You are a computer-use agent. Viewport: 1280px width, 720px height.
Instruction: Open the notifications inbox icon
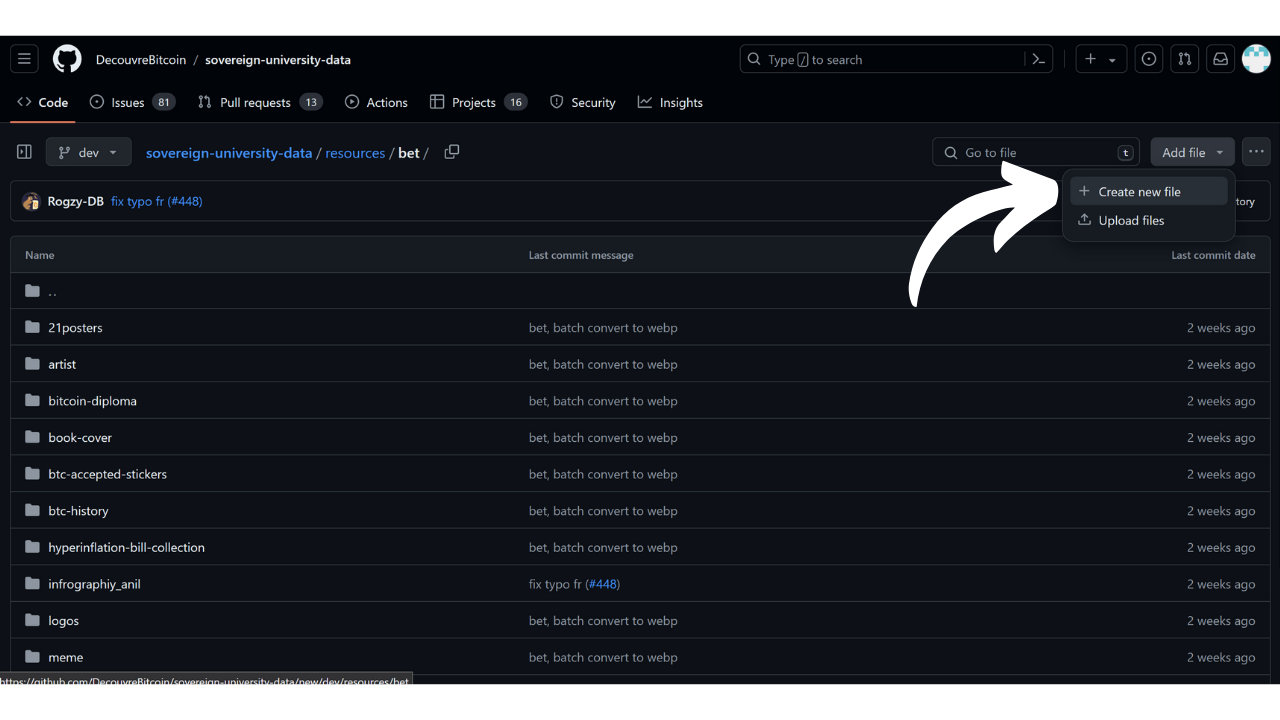click(x=1220, y=59)
